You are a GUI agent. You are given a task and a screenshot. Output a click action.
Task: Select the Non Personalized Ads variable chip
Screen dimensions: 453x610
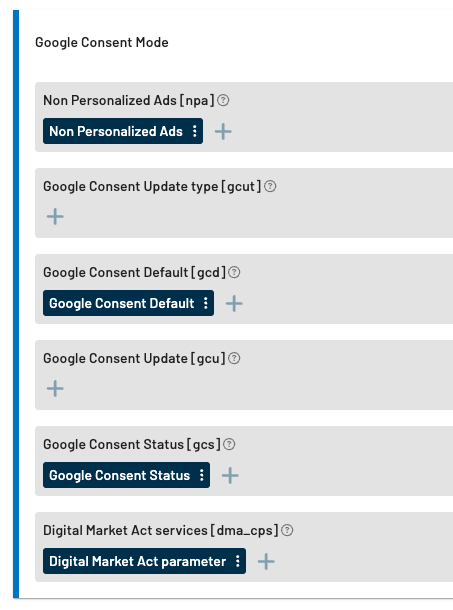point(116,131)
